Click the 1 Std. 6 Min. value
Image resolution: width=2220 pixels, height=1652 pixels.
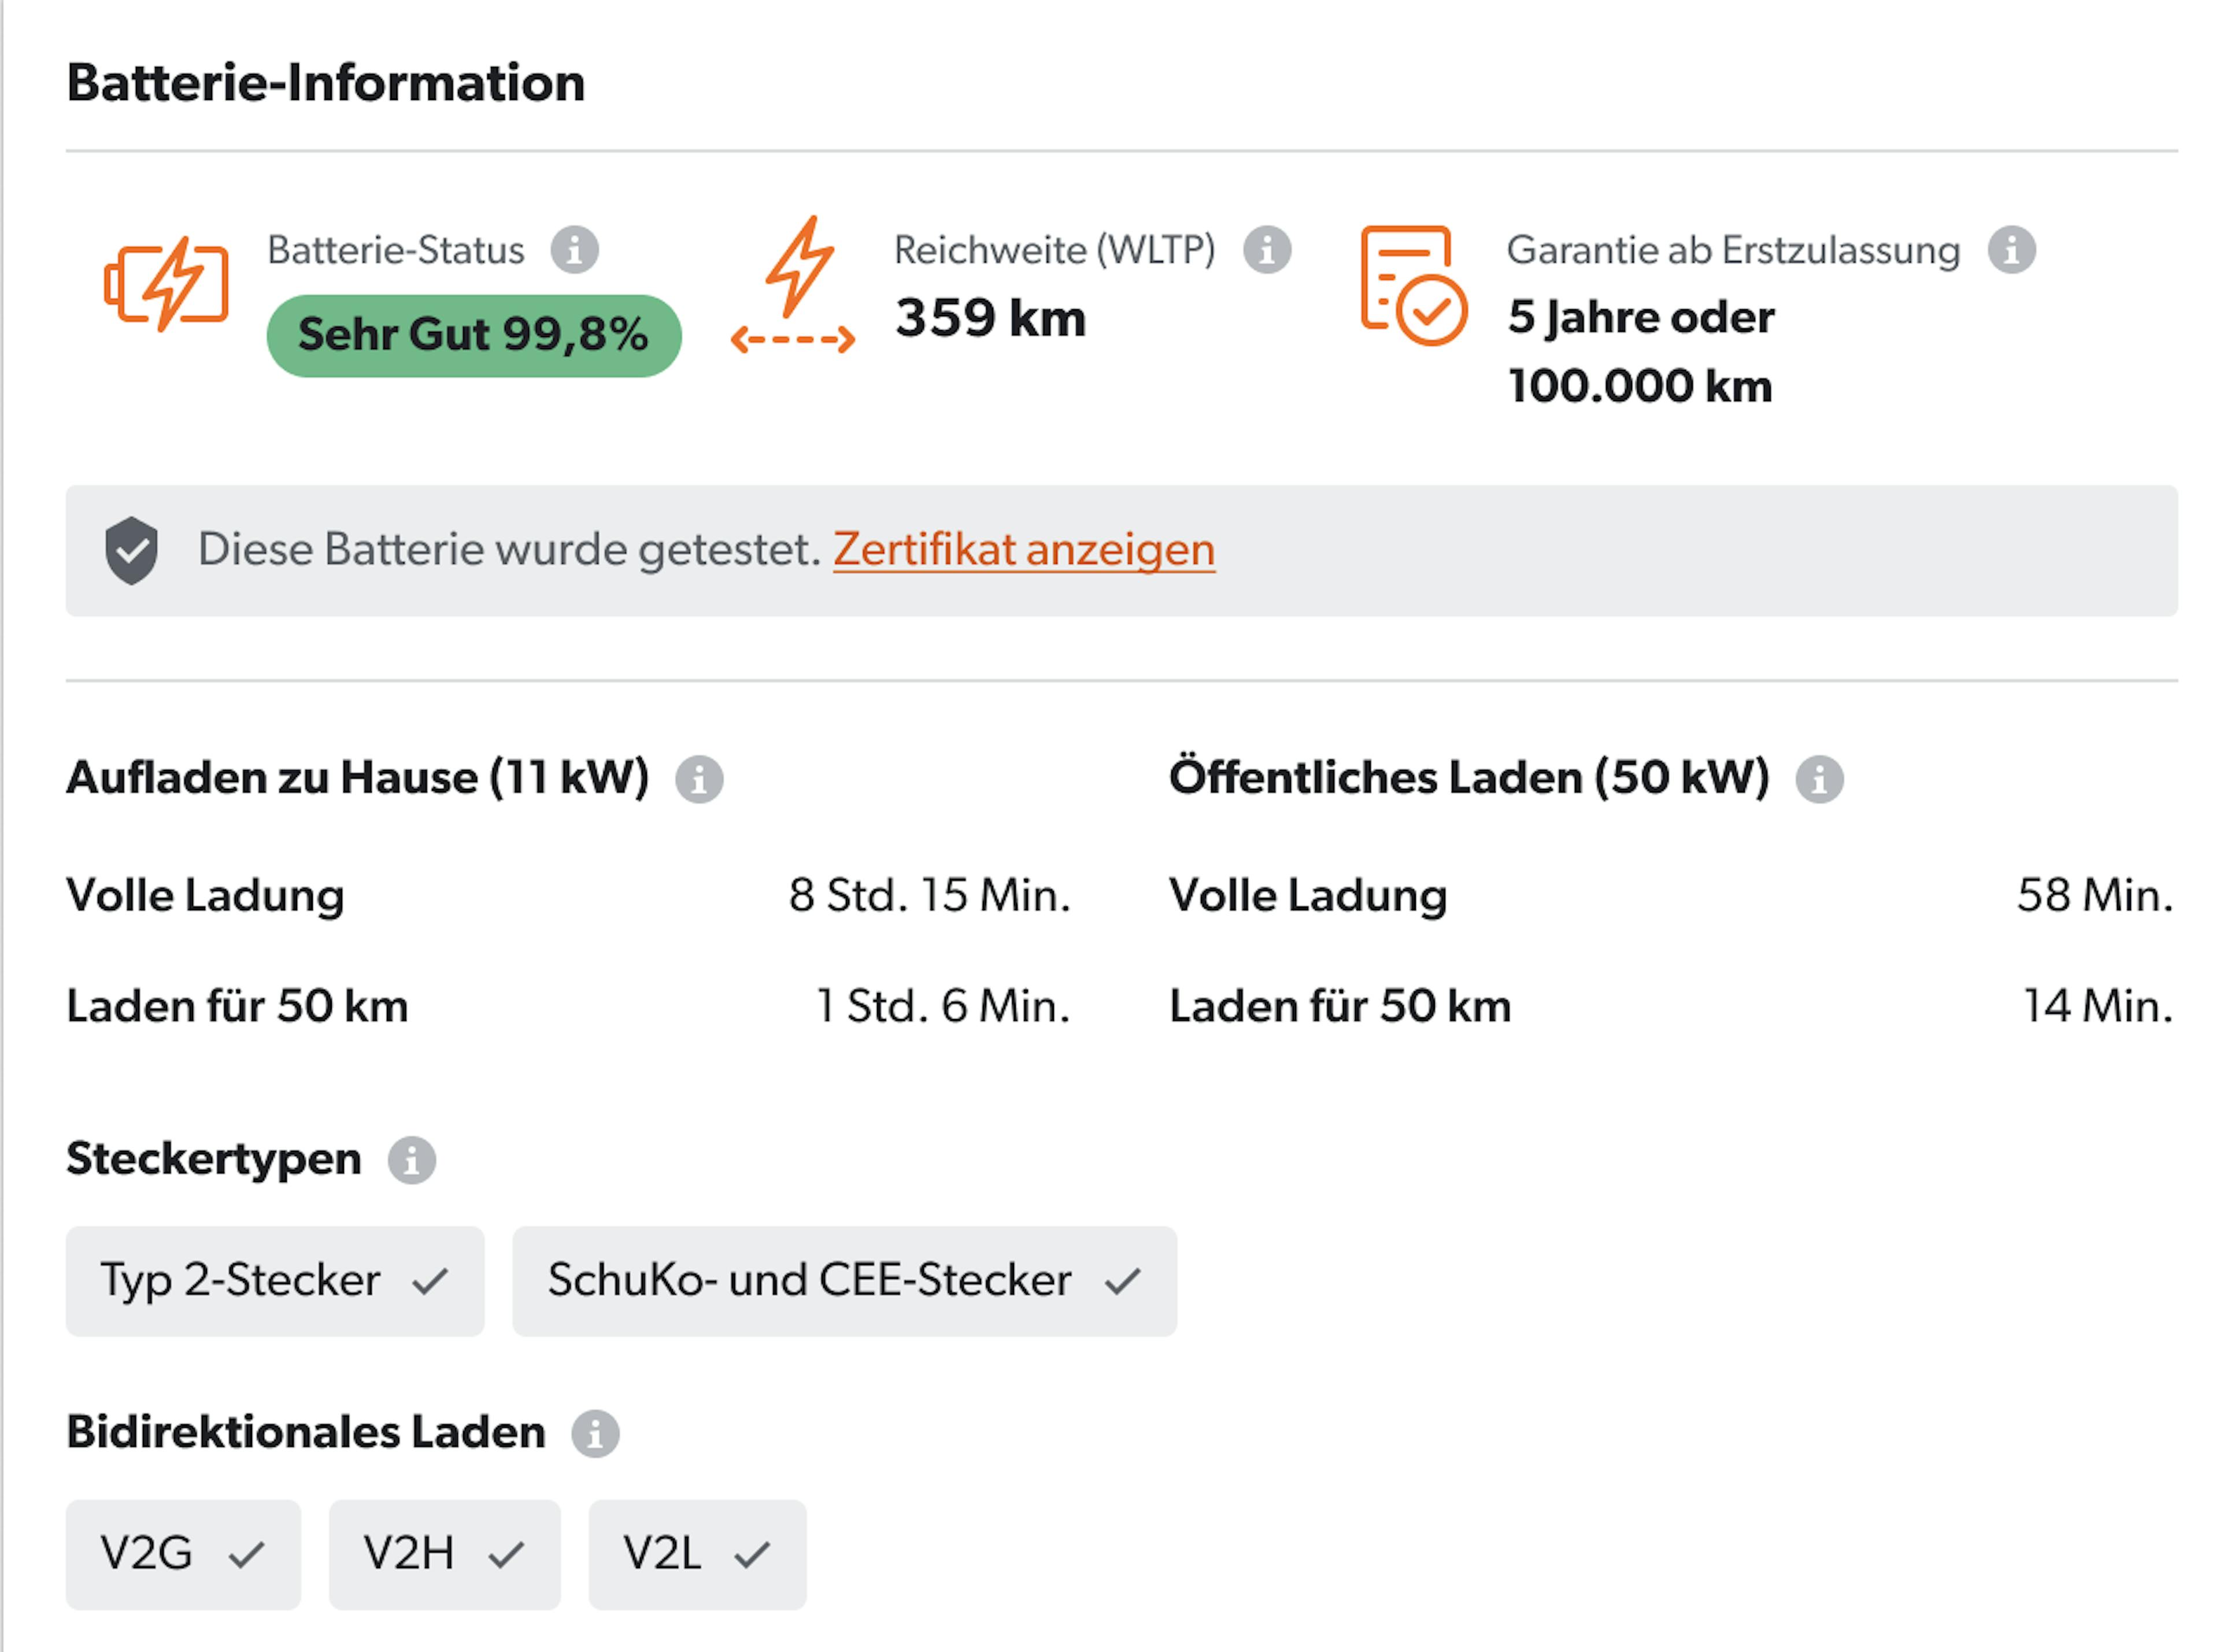(943, 1006)
